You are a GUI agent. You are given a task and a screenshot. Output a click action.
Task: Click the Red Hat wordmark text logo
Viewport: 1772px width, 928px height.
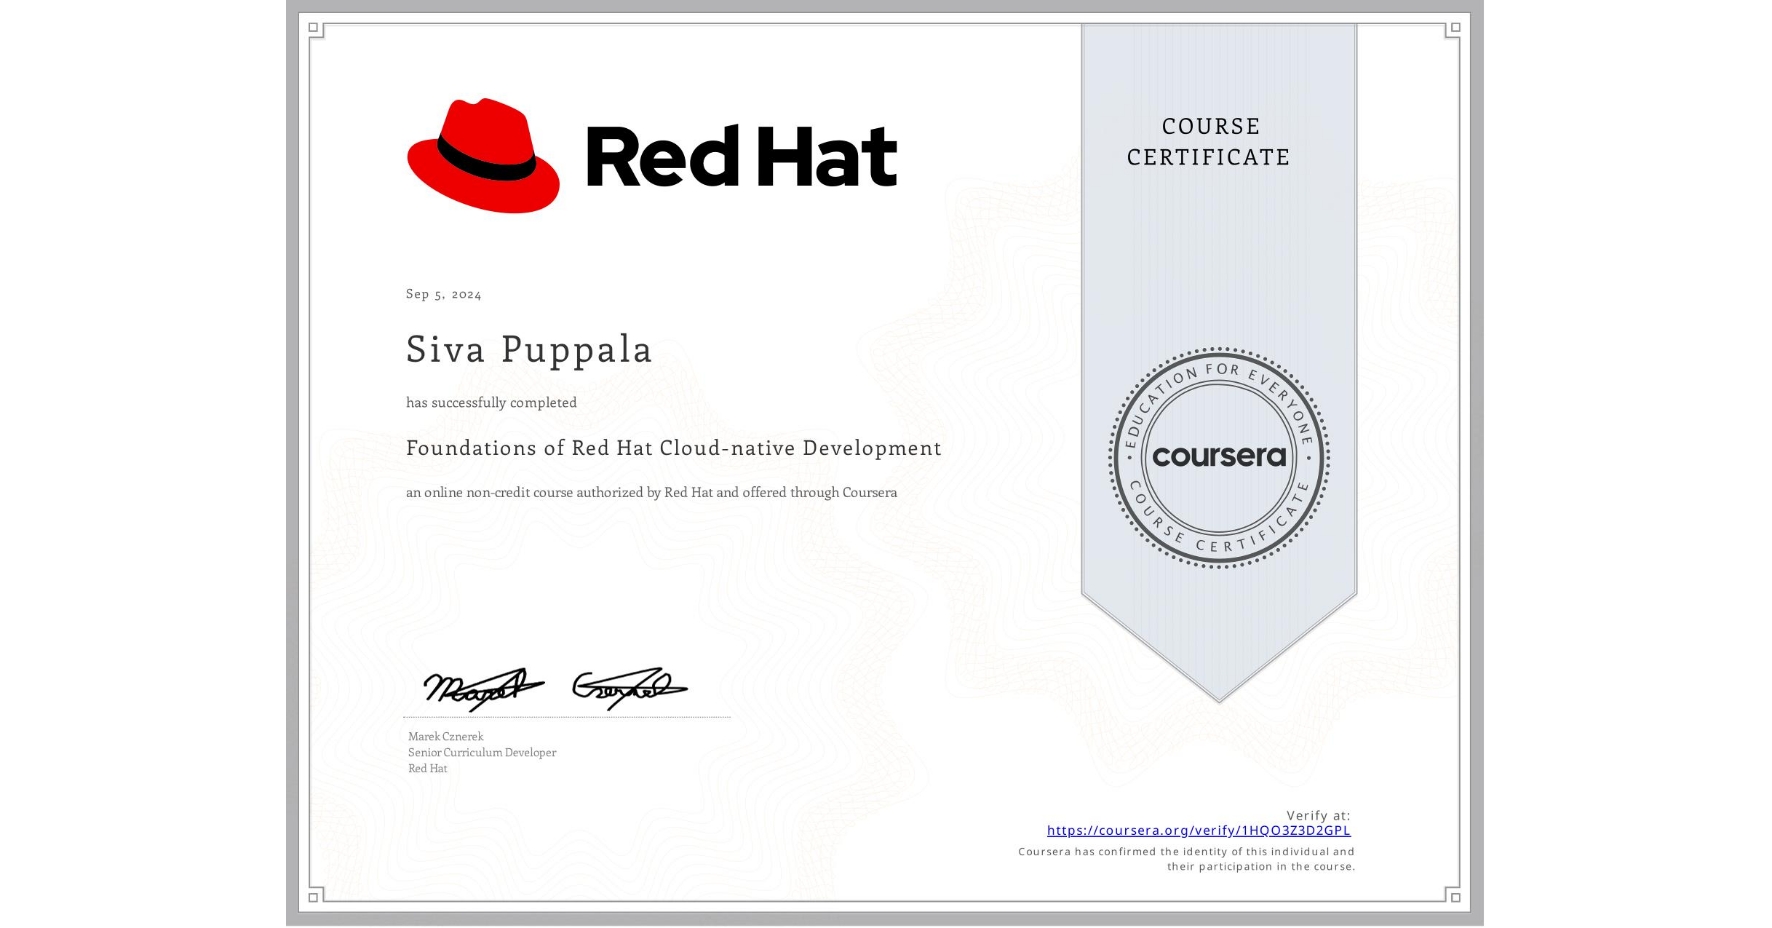coord(740,155)
